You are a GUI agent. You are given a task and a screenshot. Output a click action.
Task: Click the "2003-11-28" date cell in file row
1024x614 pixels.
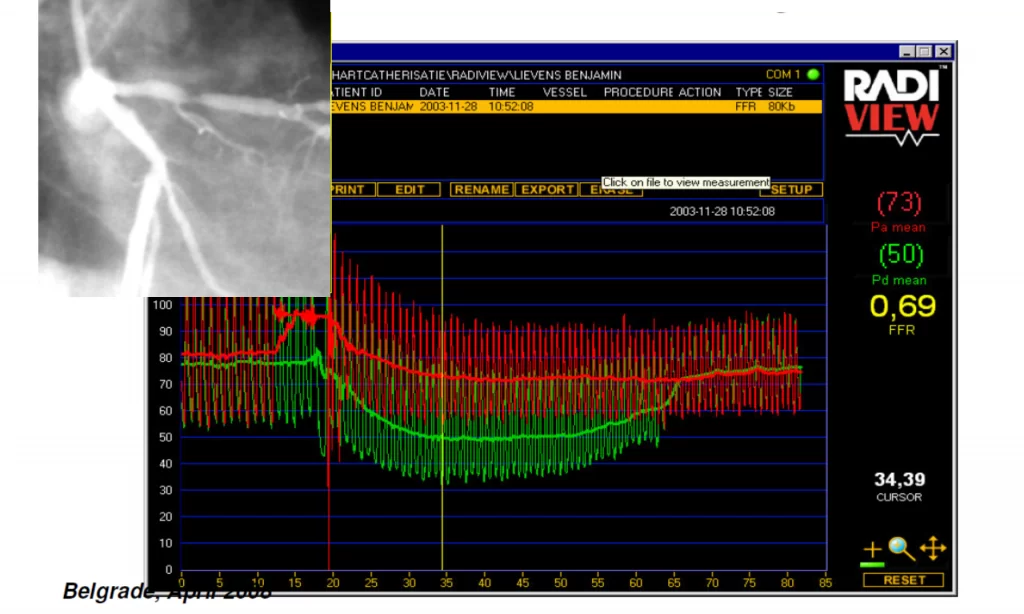449,106
